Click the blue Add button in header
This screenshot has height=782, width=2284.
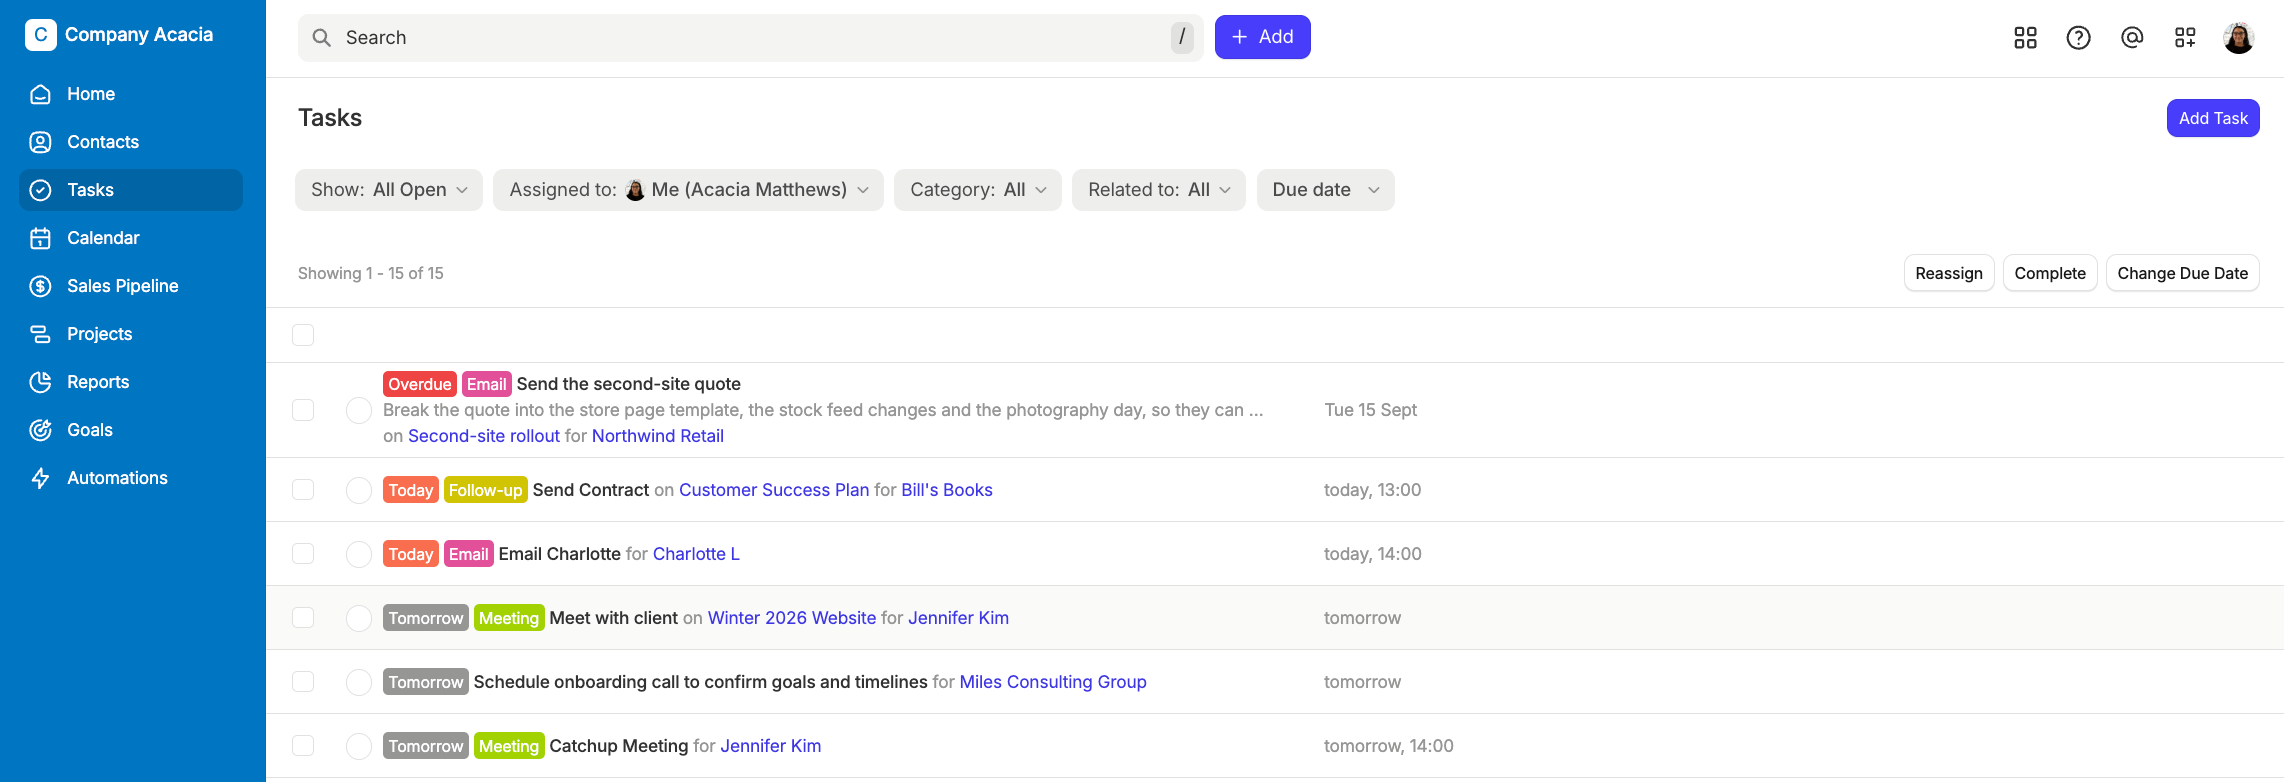[x=1263, y=37]
